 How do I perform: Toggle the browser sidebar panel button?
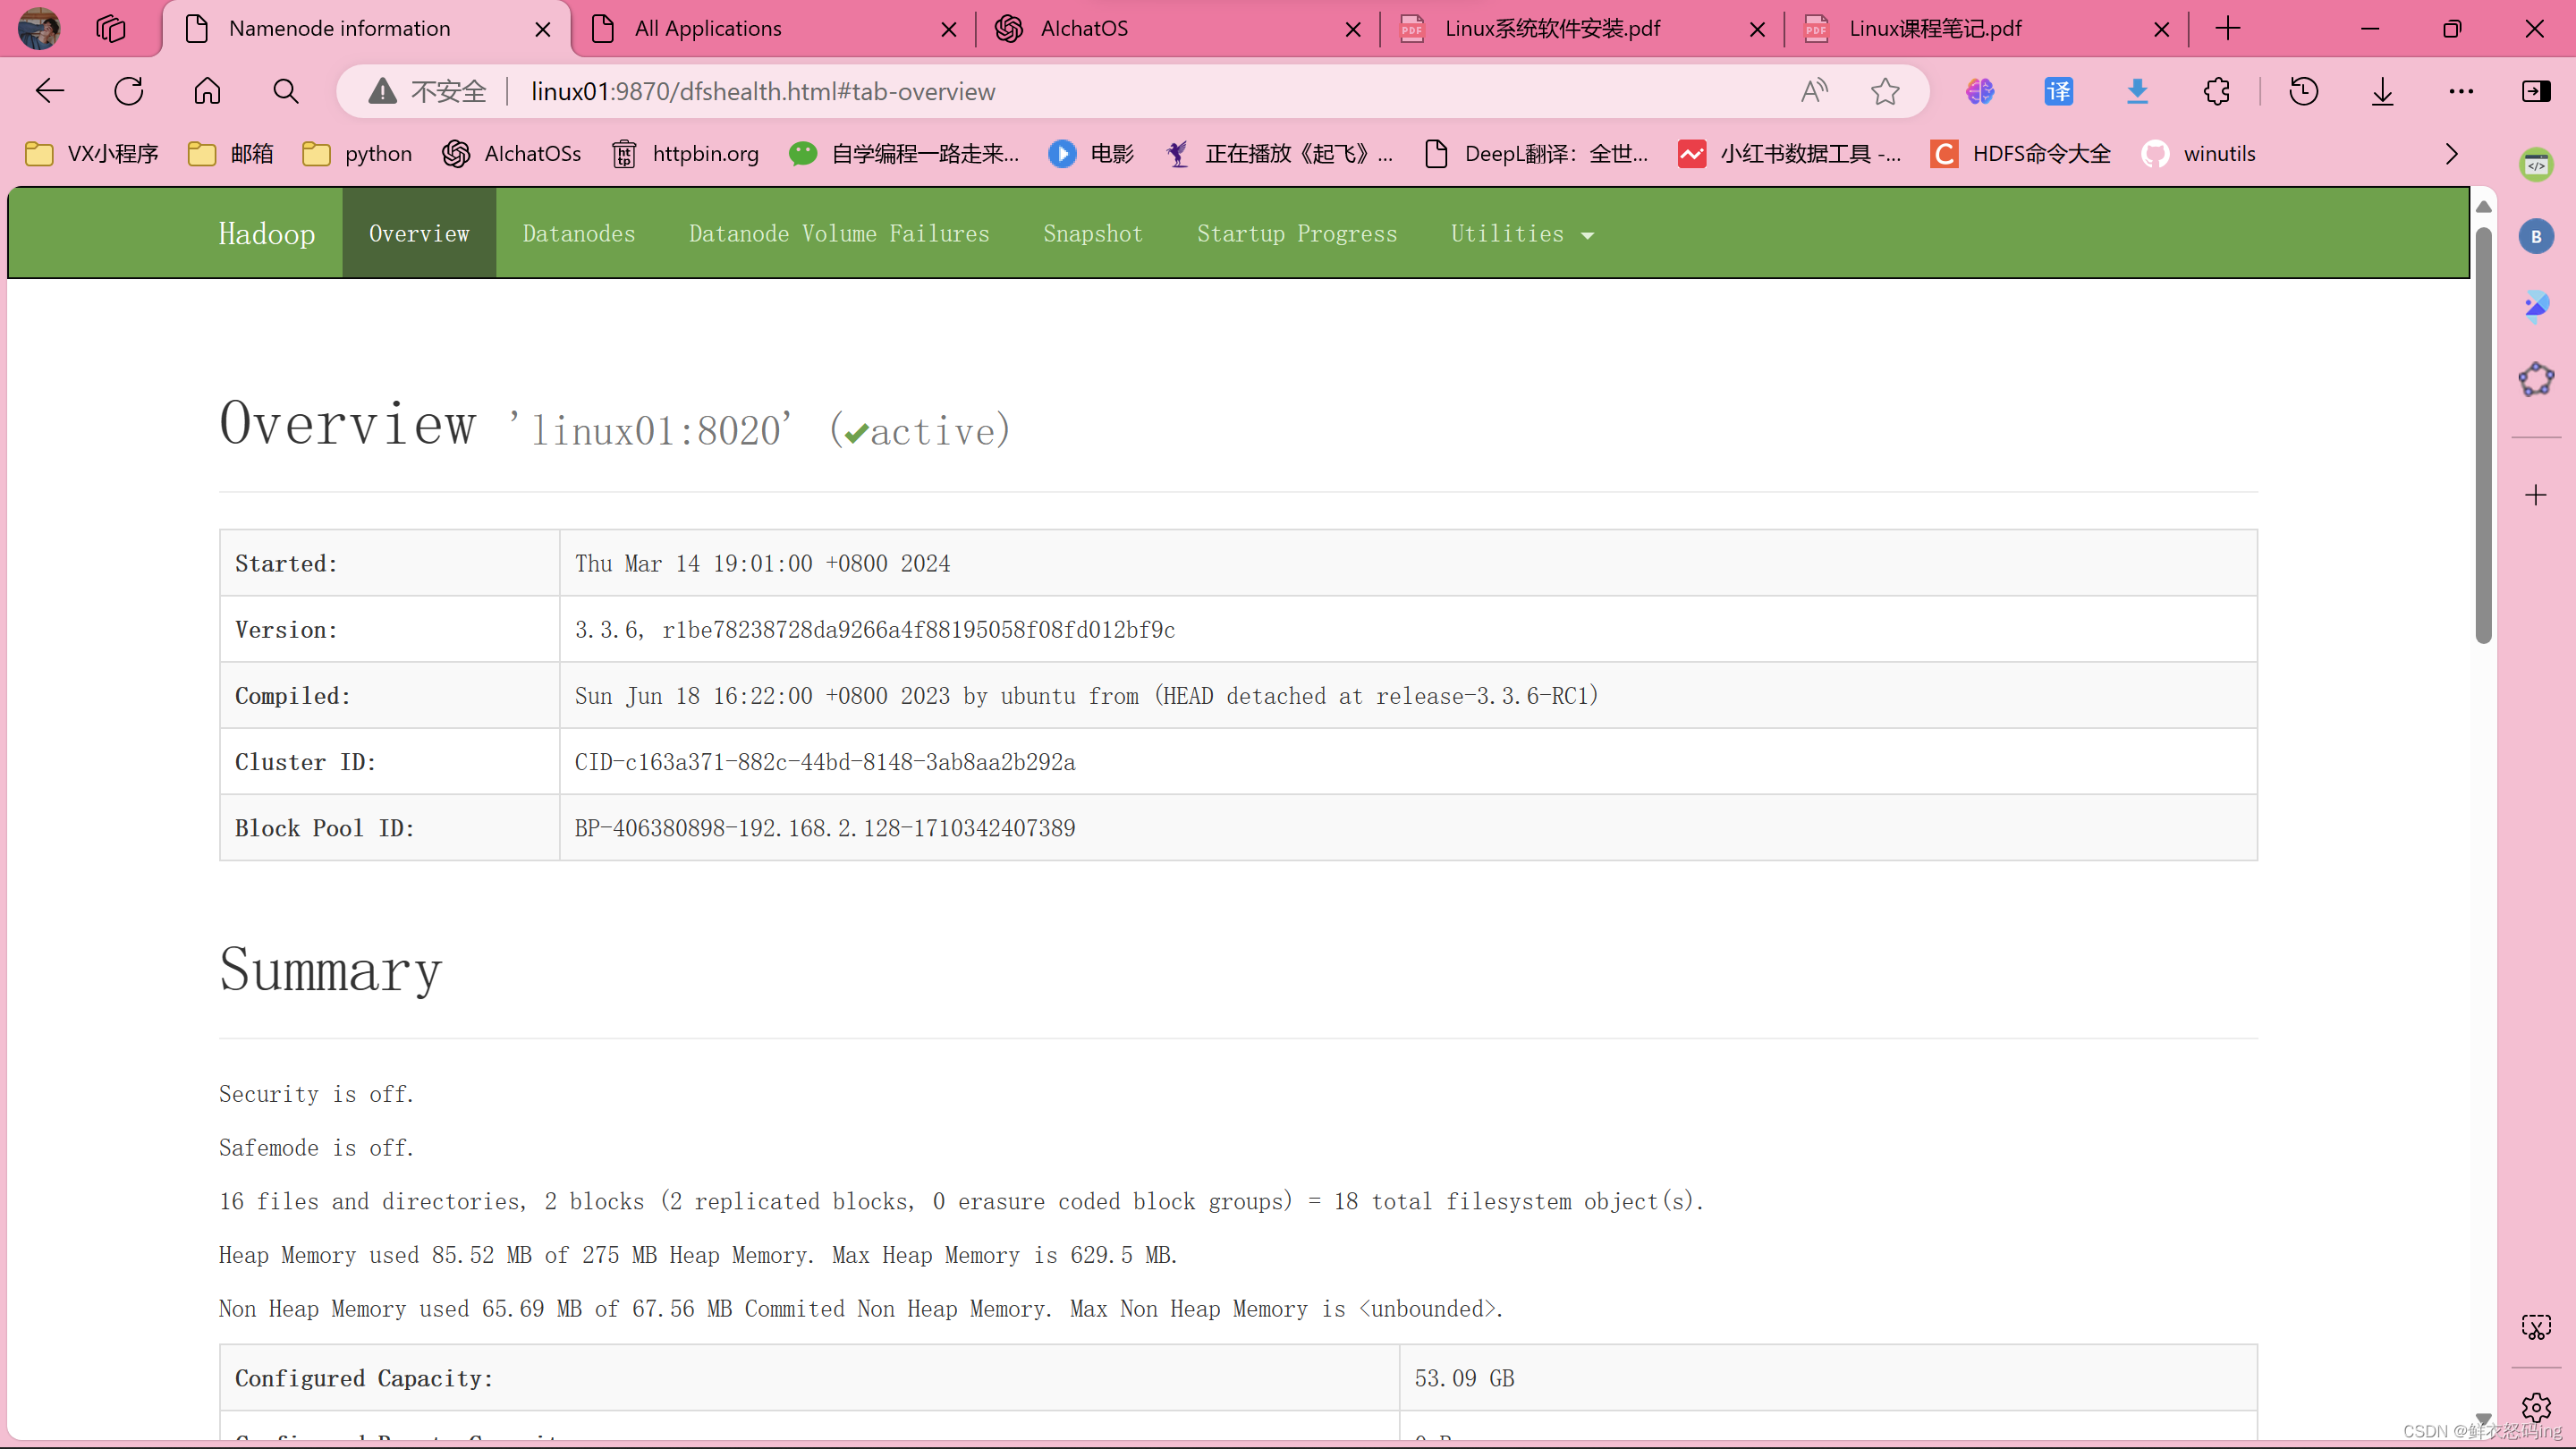[x=2535, y=91]
